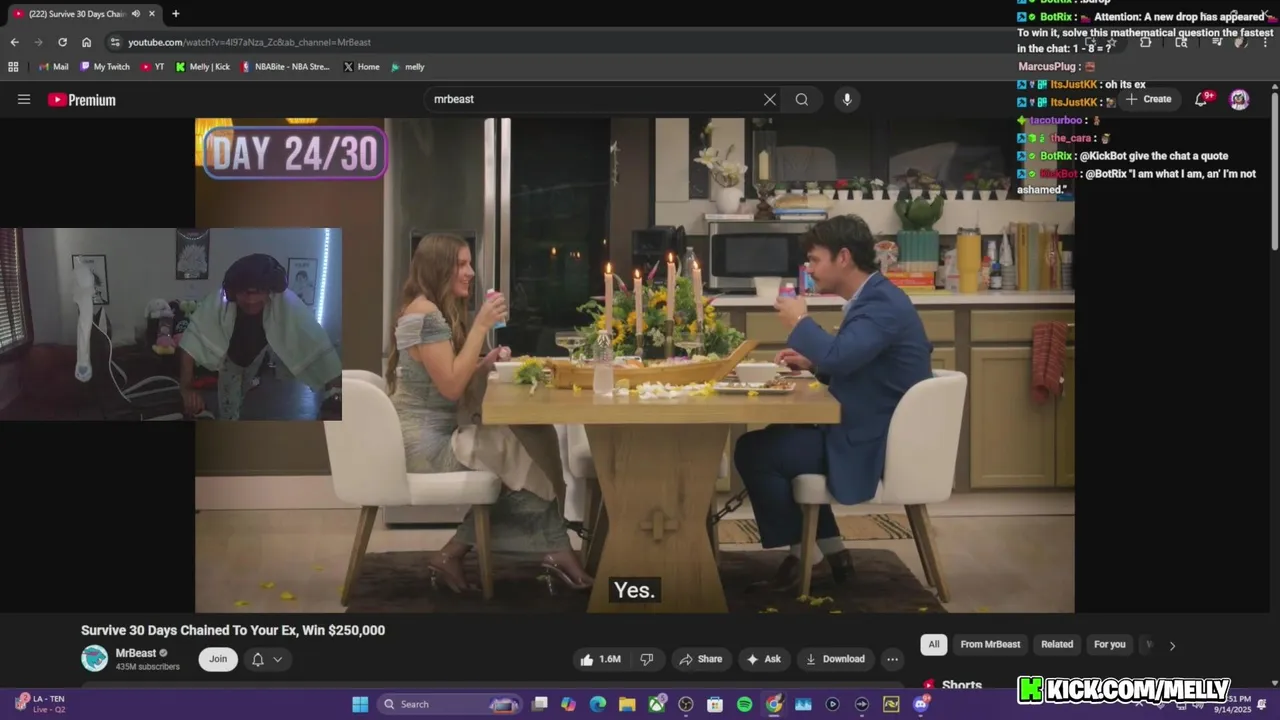Click the Windows taskbar Search box
The image size is (1280, 720).
450,704
